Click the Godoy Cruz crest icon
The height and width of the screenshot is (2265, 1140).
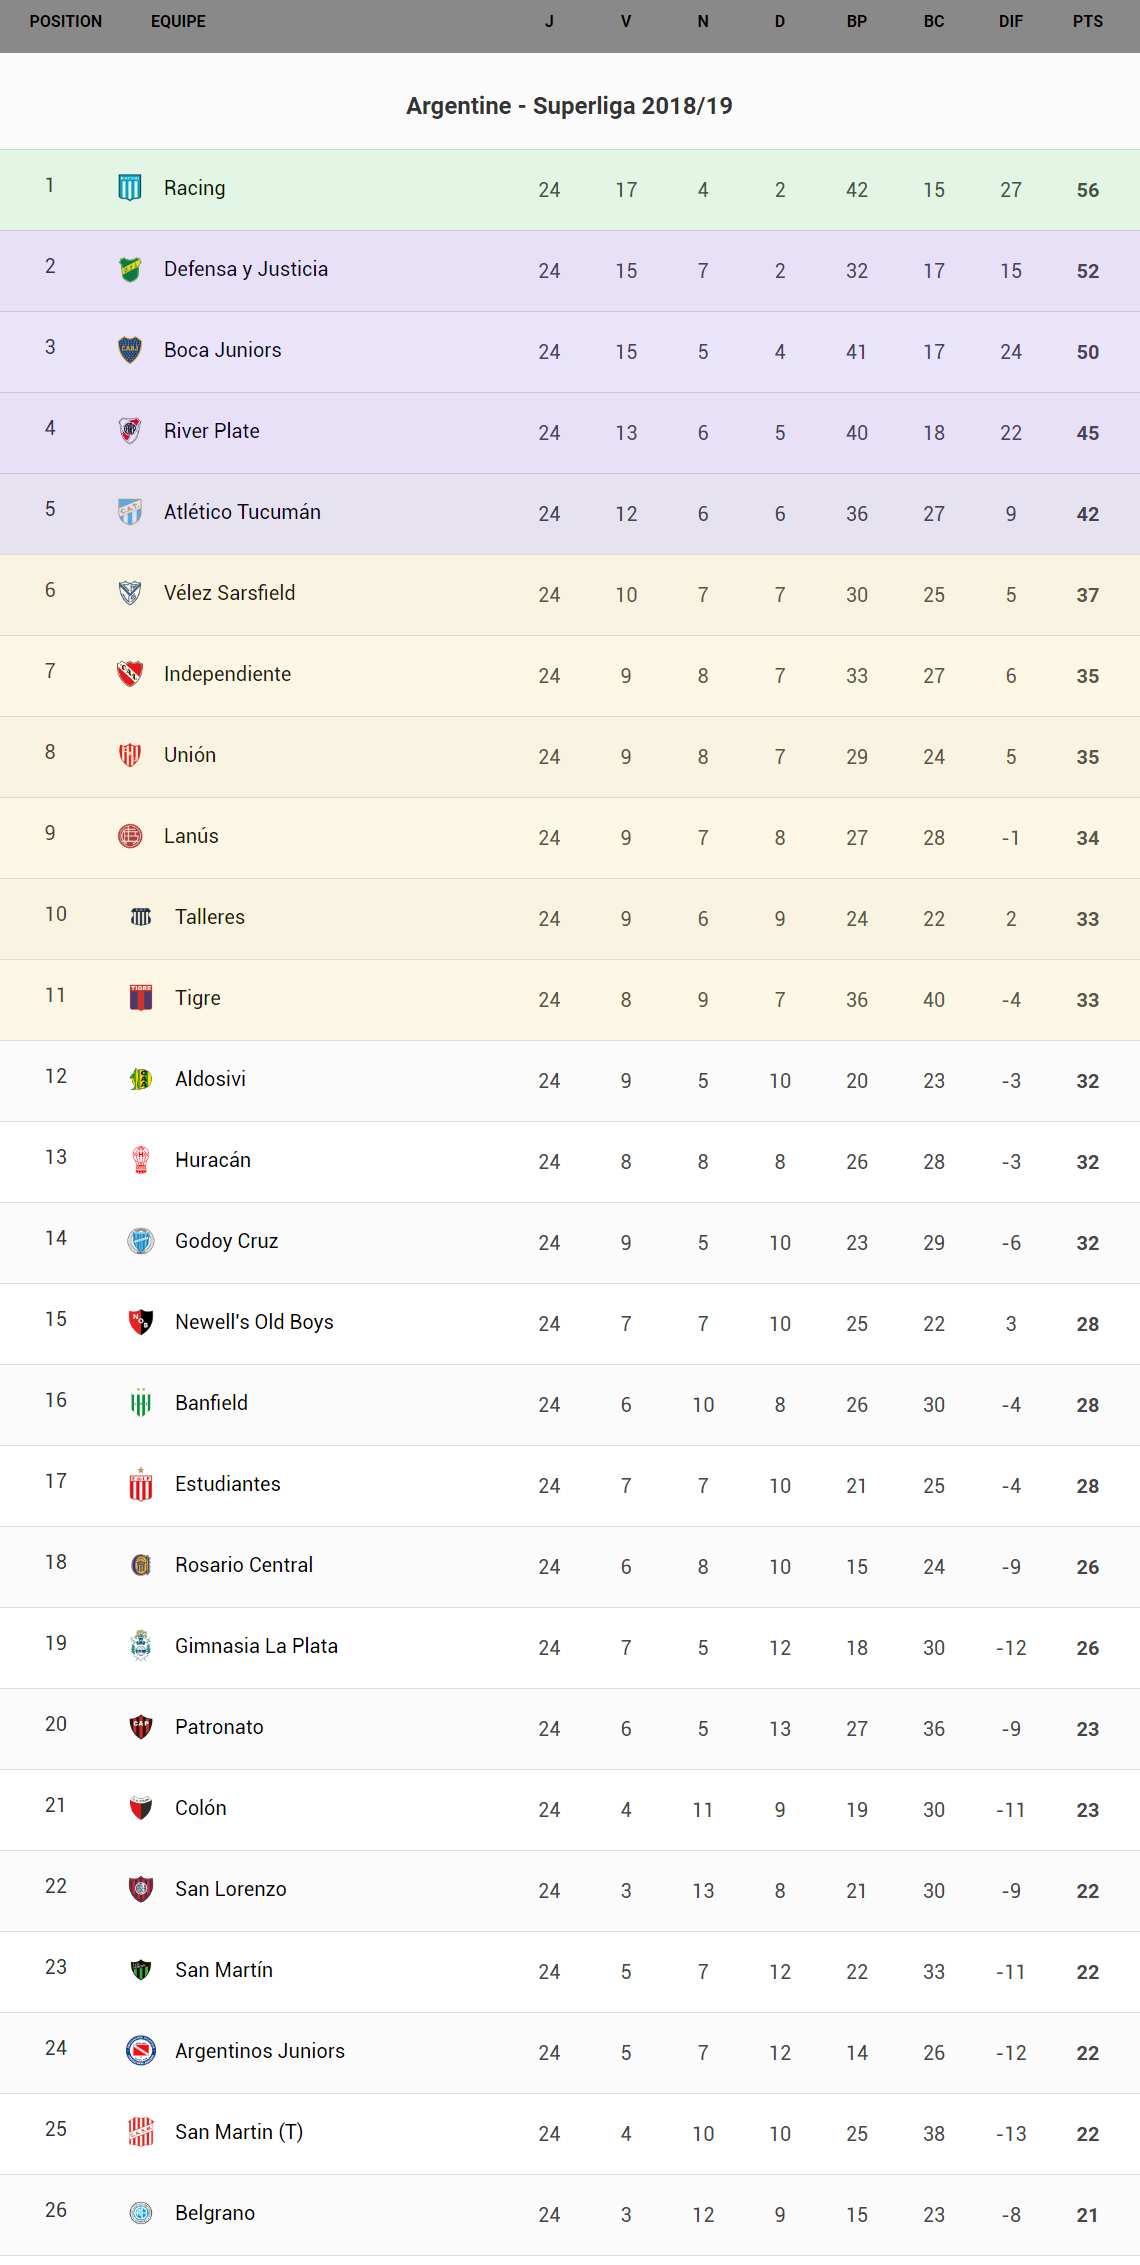(x=141, y=1241)
